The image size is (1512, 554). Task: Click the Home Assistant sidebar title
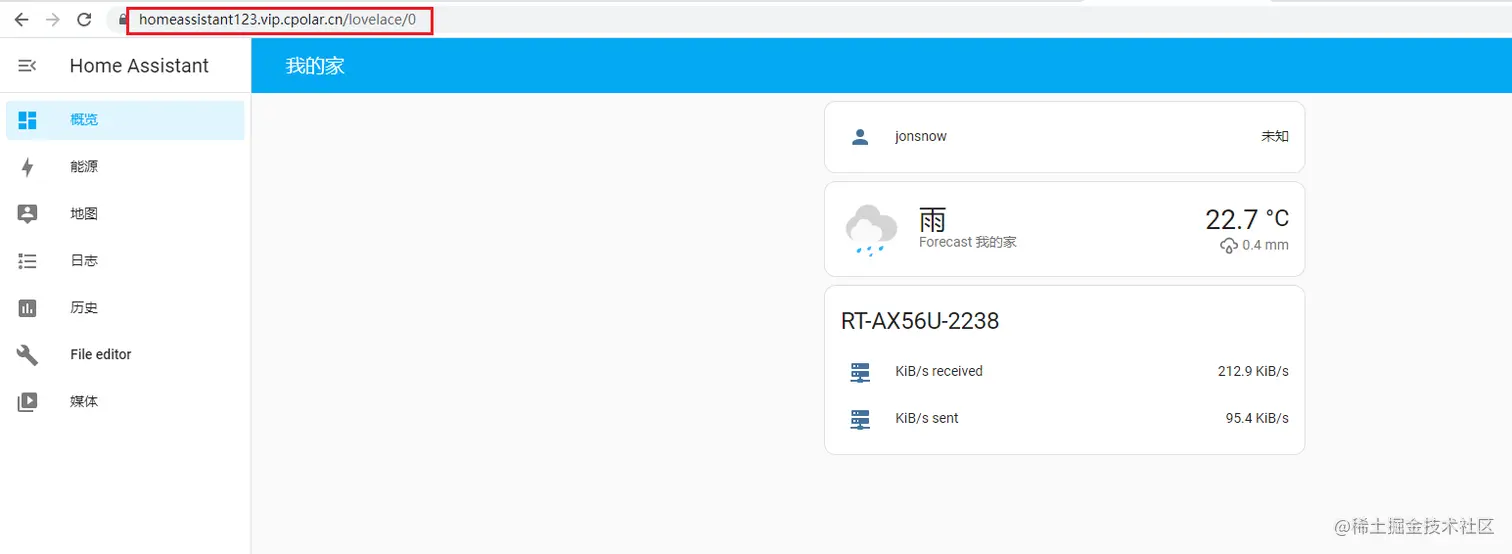(139, 66)
